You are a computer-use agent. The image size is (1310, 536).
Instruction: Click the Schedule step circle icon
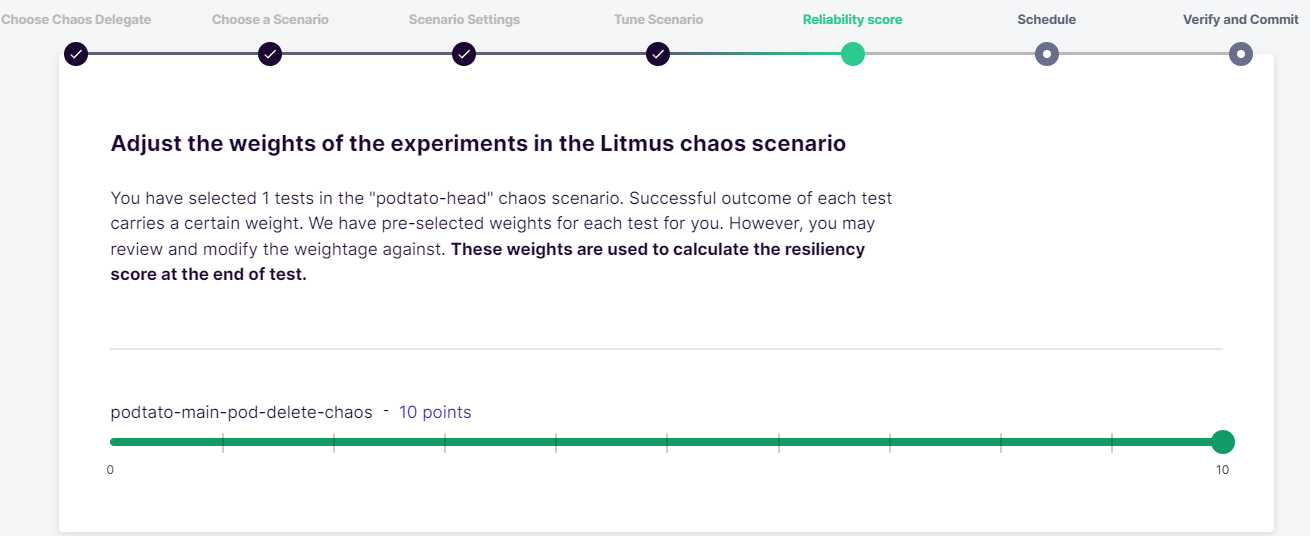tap(1047, 54)
